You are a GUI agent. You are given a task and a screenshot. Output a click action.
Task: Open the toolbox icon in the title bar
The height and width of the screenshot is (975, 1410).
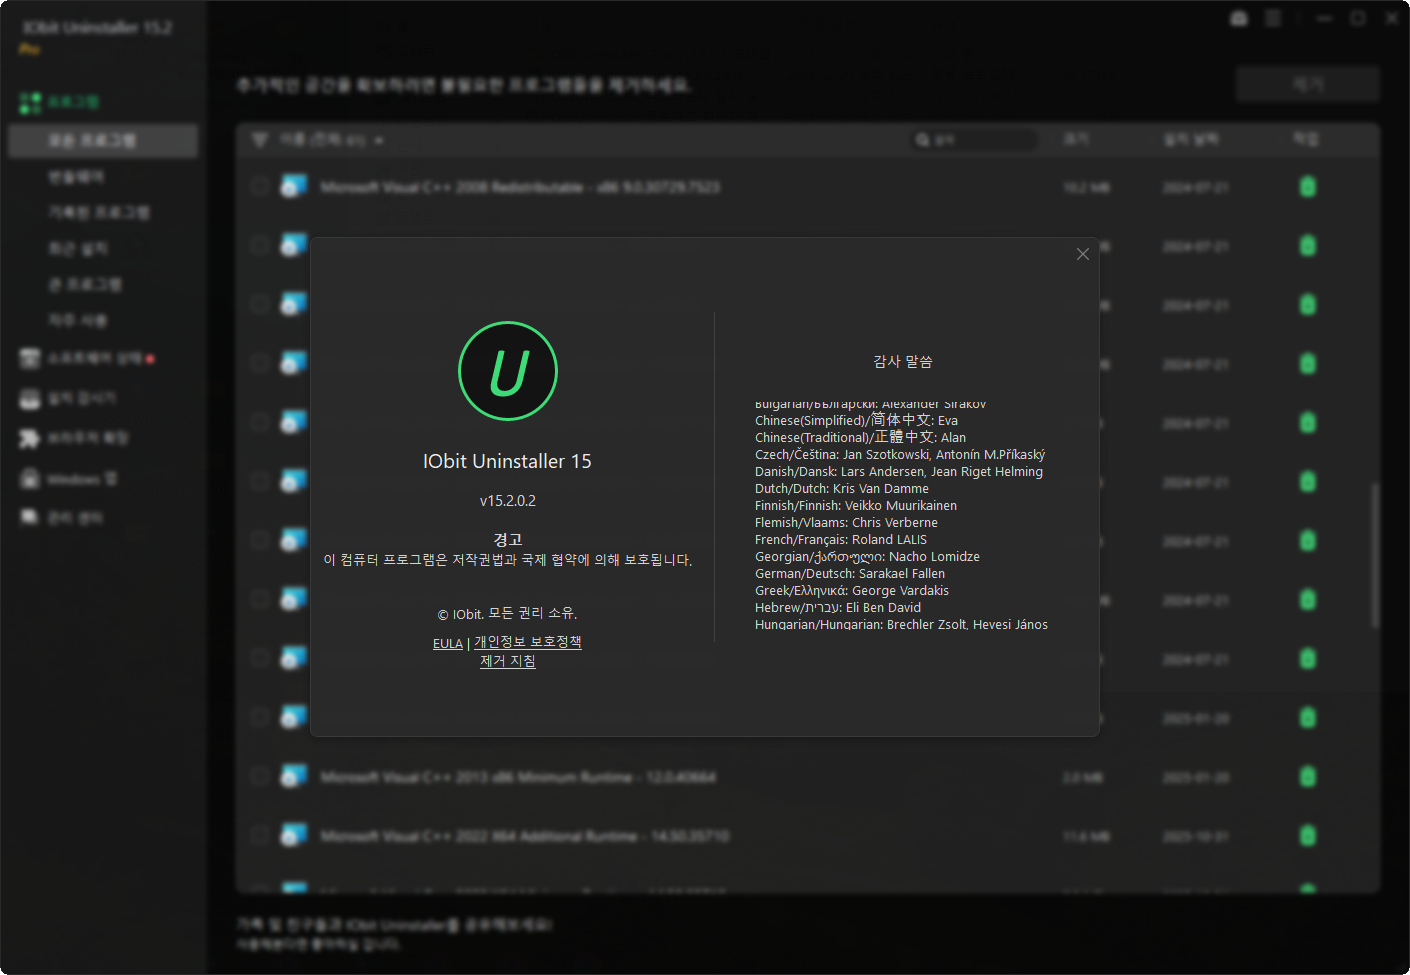click(1239, 18)
